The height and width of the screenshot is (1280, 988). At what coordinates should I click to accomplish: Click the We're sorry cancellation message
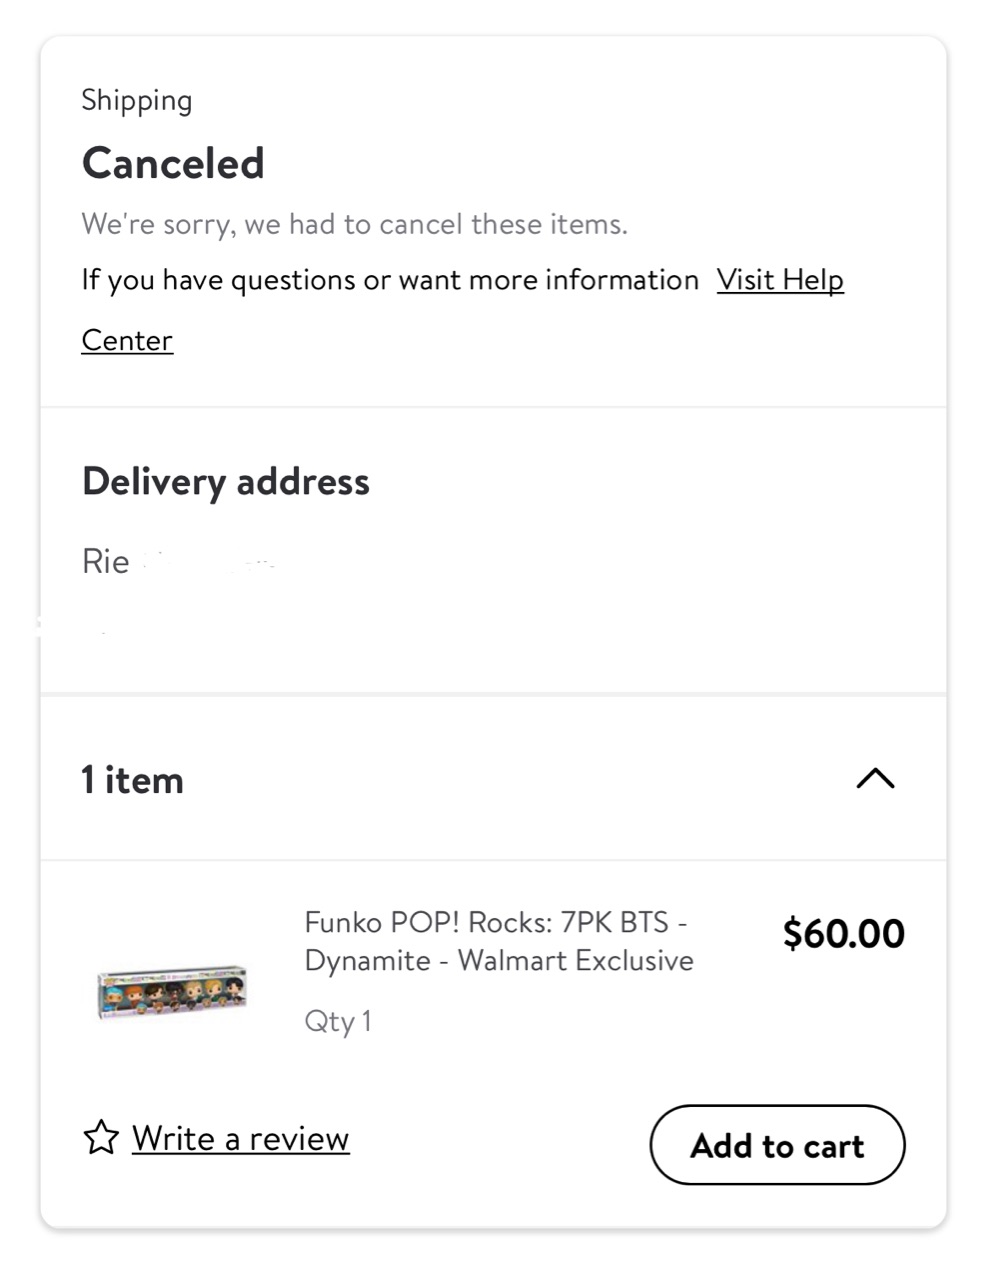(354, 224)
